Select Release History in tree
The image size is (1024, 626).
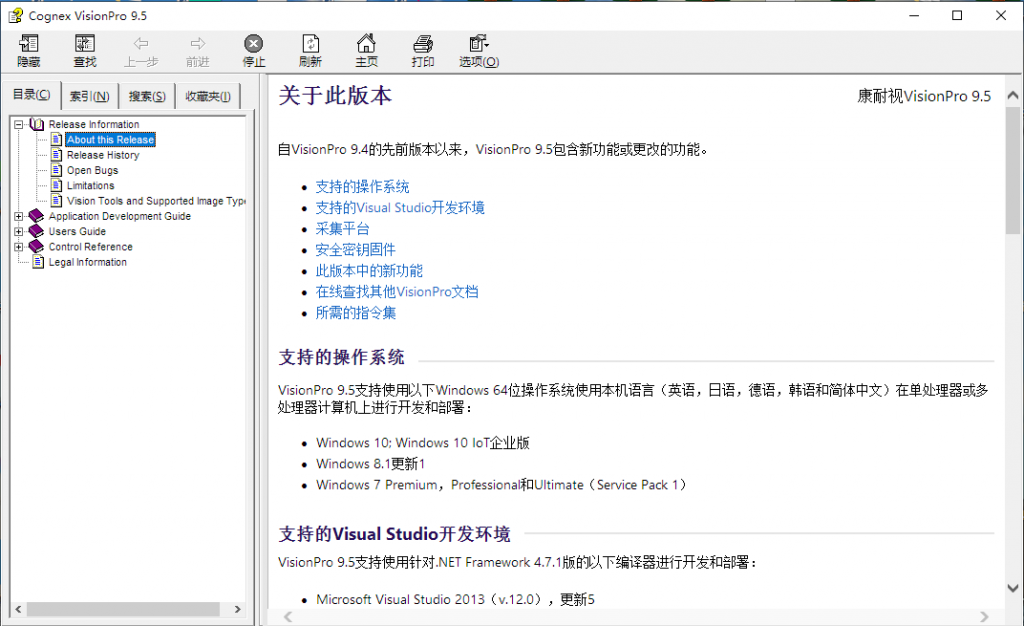(x=103, y=155)
